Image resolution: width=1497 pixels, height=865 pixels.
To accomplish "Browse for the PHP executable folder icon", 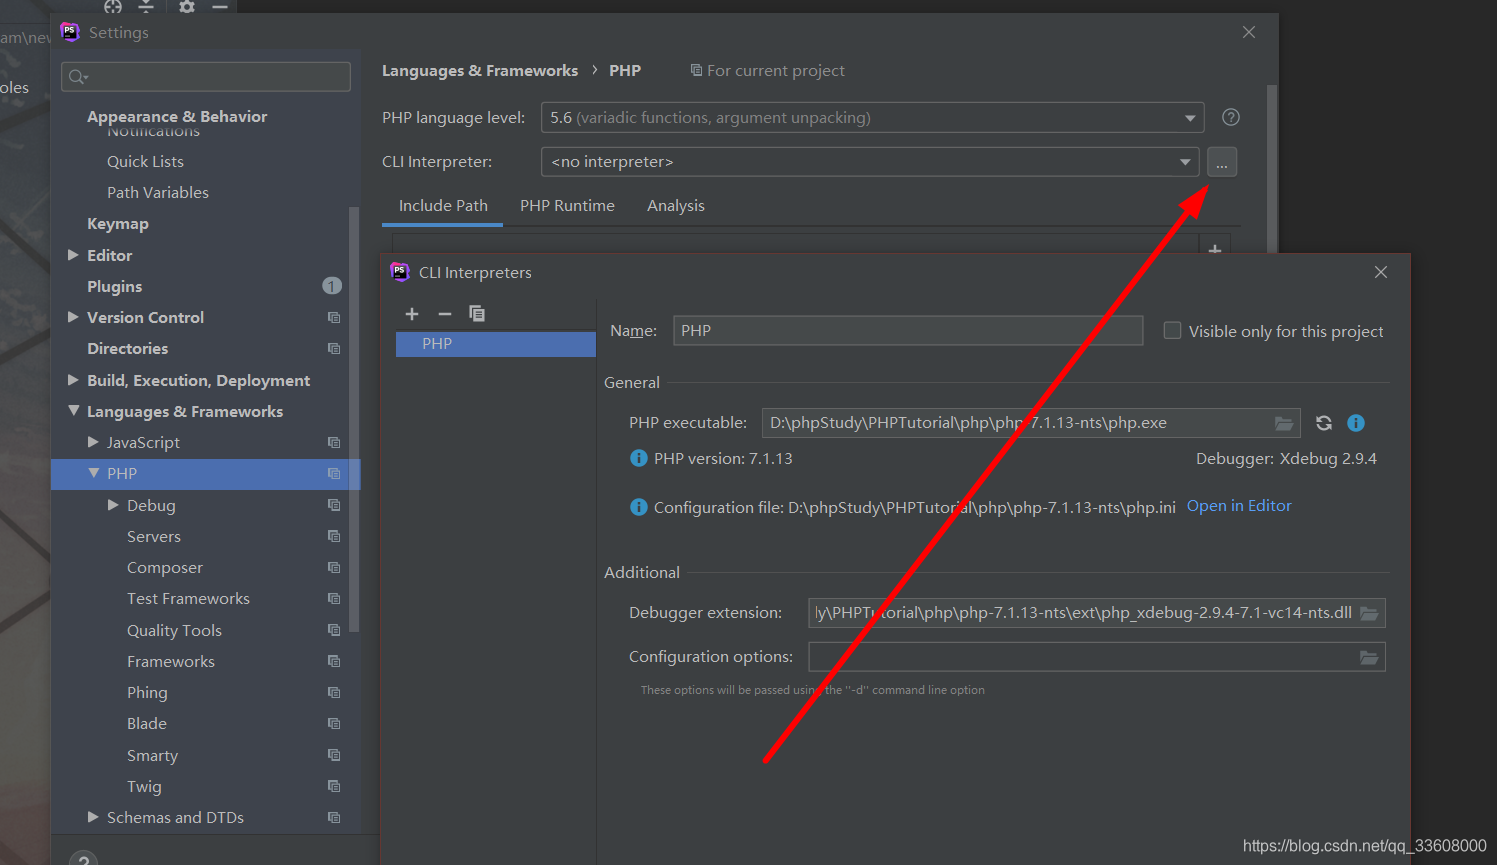I will 1284,423.
